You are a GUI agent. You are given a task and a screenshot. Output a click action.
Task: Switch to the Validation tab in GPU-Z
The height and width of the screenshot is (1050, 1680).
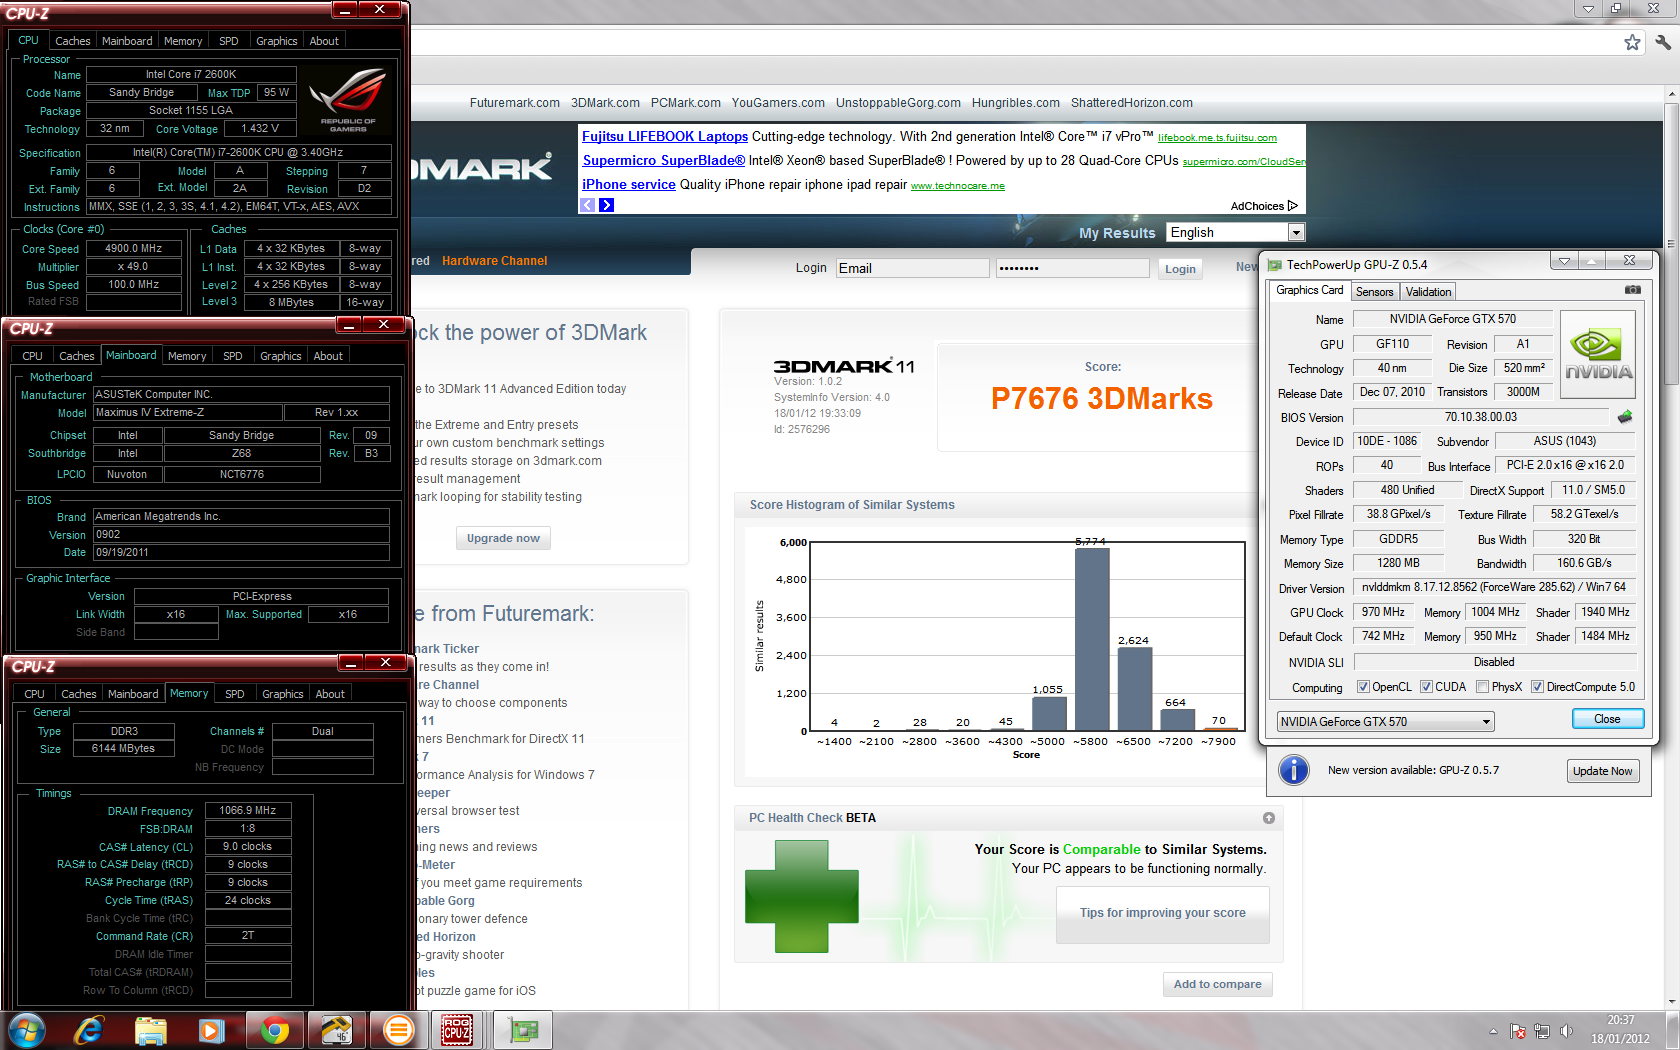pos(1427,292)
